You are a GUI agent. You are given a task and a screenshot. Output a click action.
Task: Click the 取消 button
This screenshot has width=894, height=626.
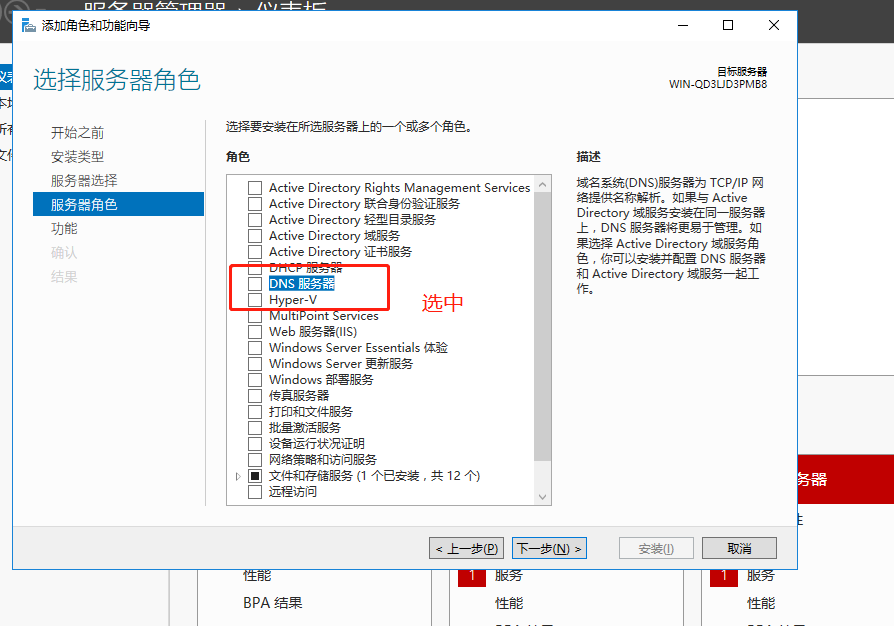point(739,548)
